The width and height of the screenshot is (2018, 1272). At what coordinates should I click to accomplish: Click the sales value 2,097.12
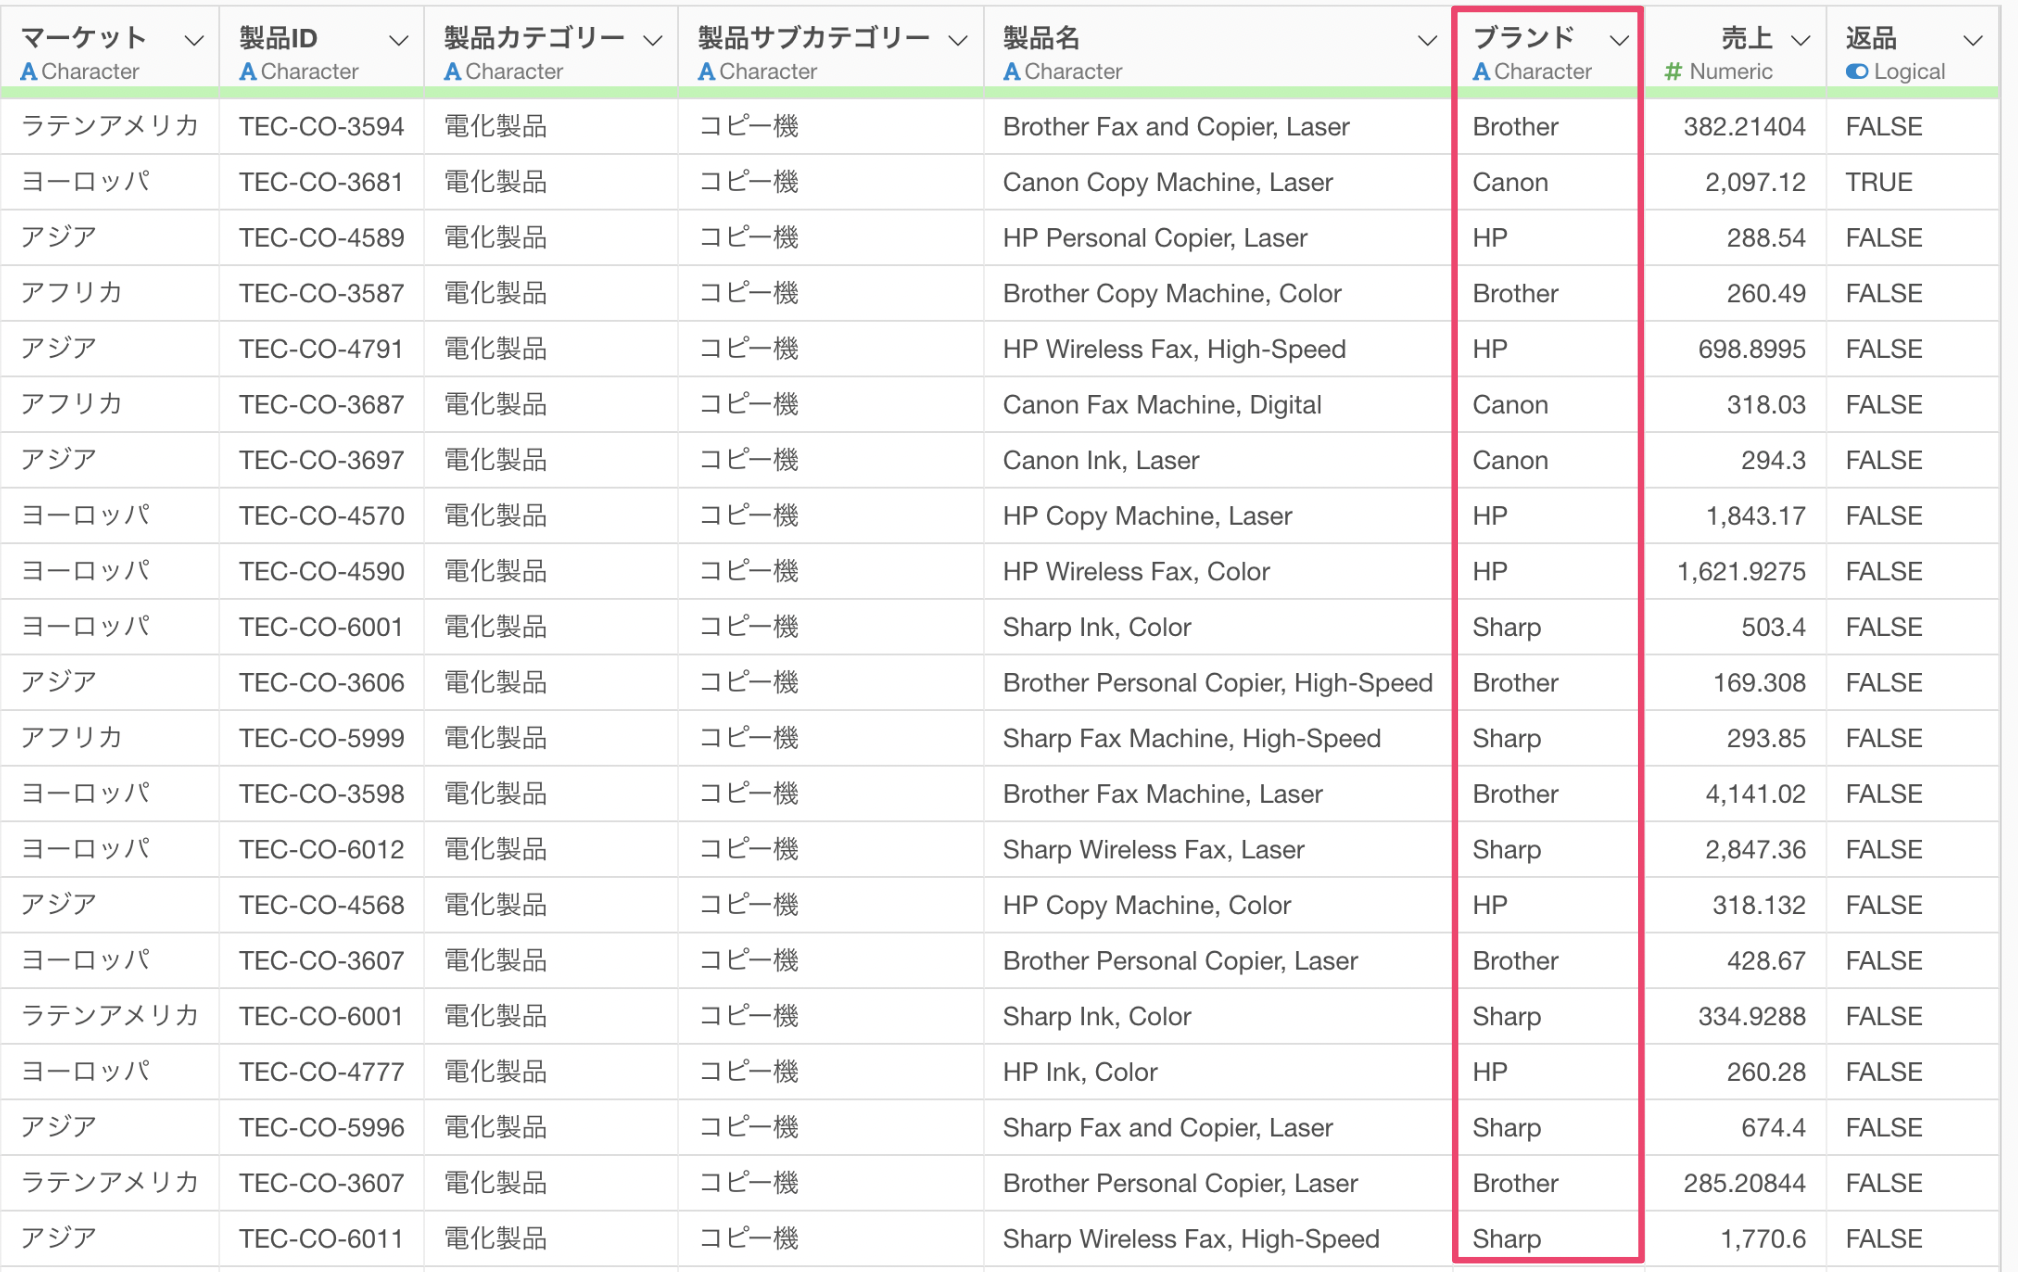pyautogui.click(x=1755, y=183)
